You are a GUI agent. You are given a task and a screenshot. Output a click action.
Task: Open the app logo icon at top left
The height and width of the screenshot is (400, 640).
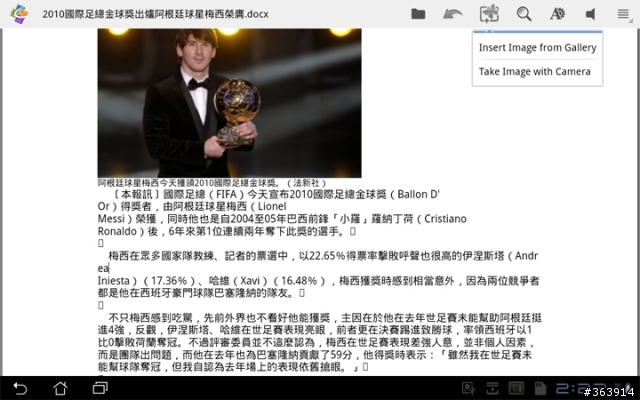[x=19, y=14]
